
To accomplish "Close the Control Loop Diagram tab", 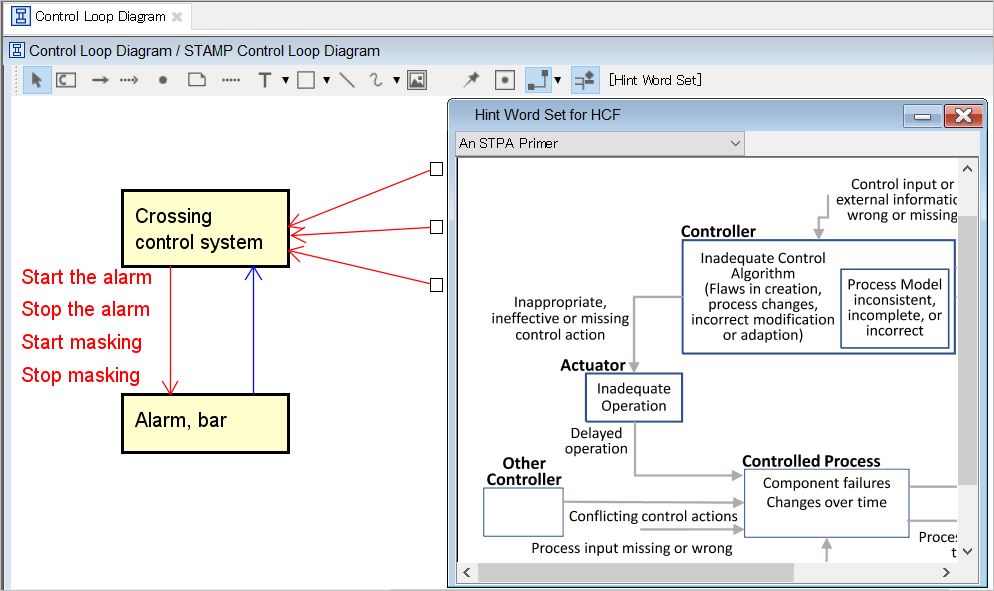I will (177, 17).
